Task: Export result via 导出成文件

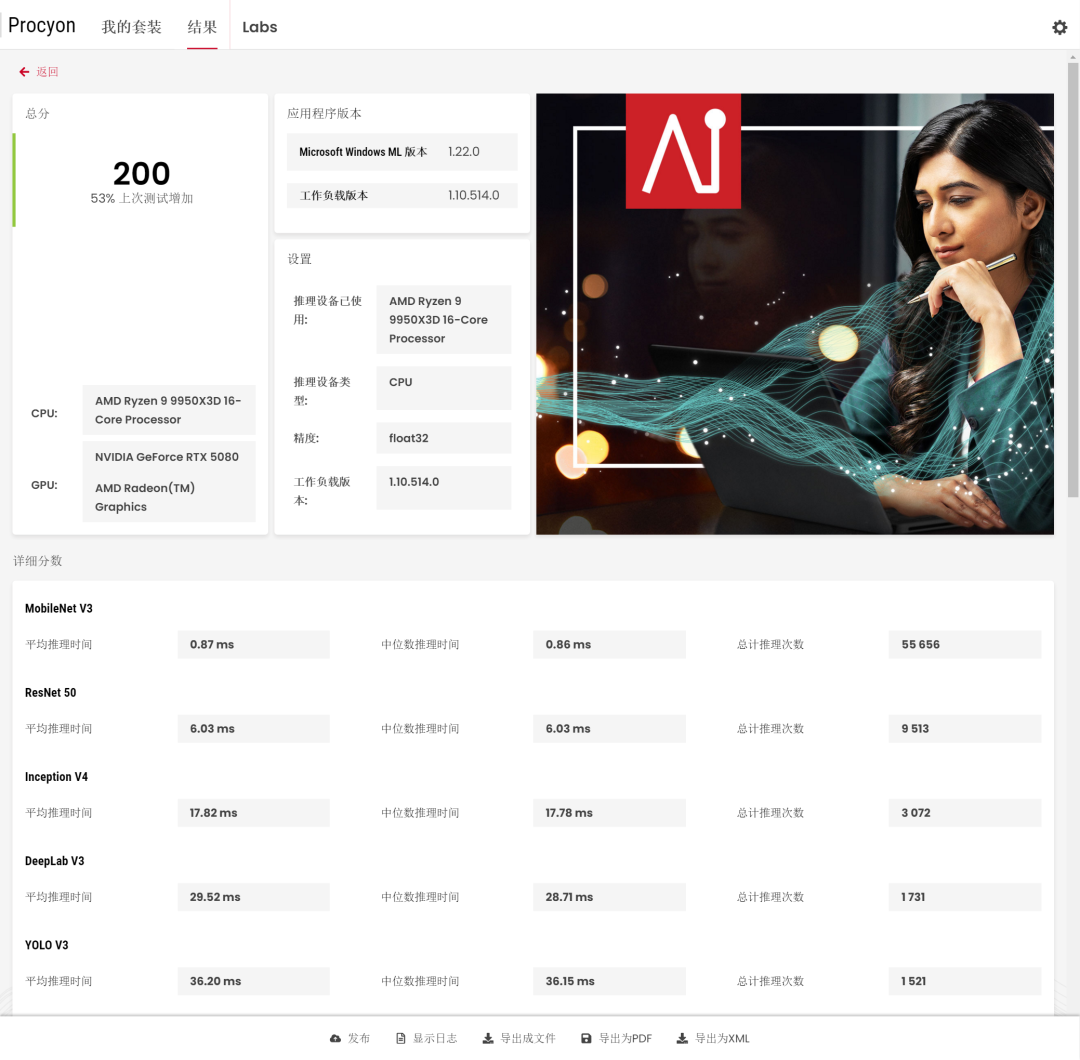Action: pos(528,1038)
